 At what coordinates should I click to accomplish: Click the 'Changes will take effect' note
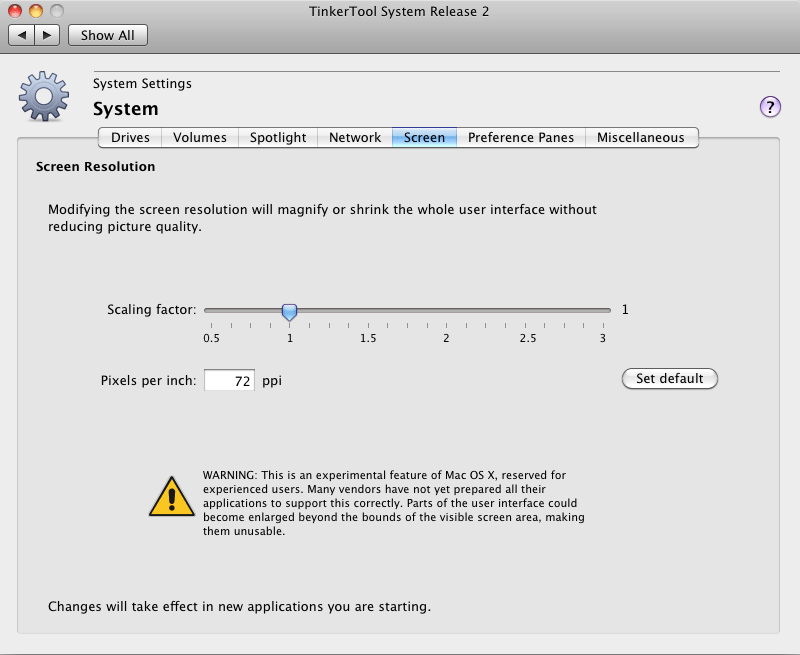[239, 607]
